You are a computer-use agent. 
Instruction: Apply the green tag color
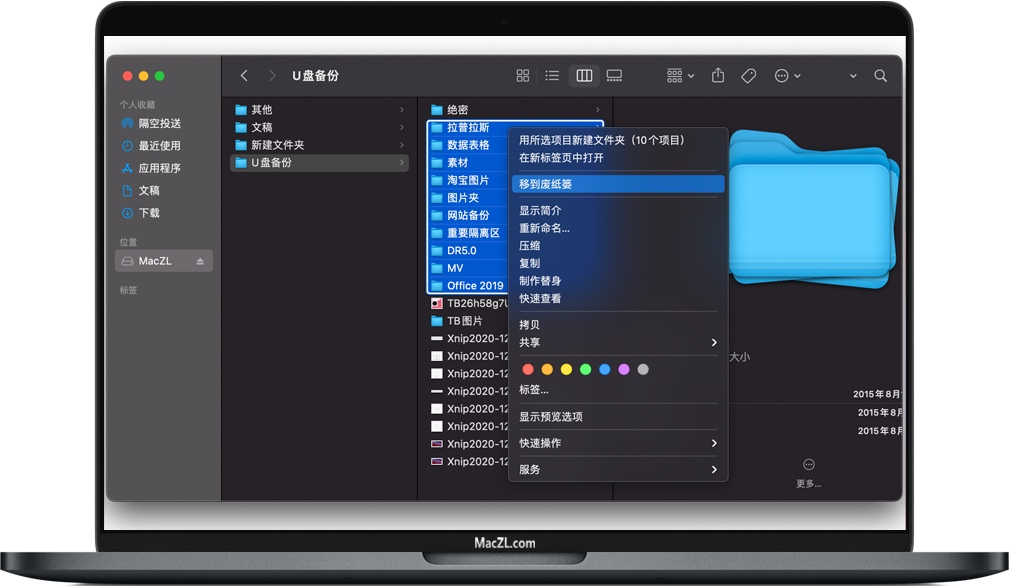click(586, 369)
